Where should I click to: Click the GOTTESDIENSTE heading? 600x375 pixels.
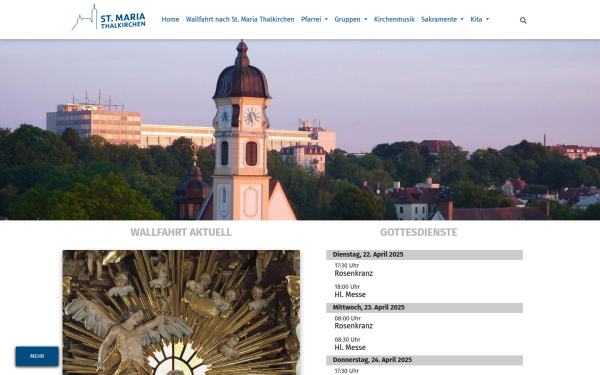point(418,232)
